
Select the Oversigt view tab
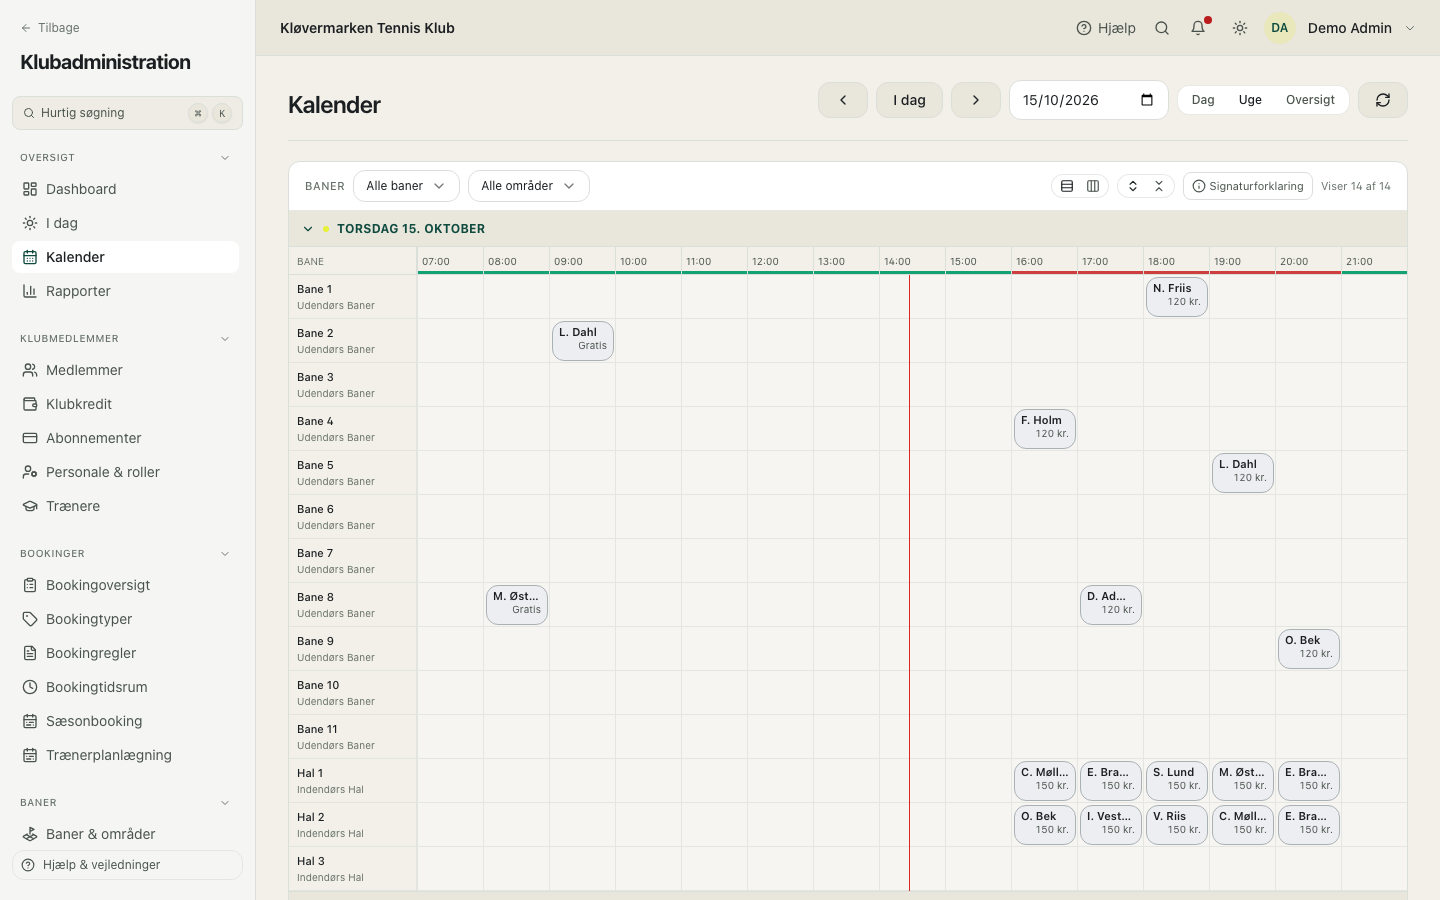click(1310, 100)
